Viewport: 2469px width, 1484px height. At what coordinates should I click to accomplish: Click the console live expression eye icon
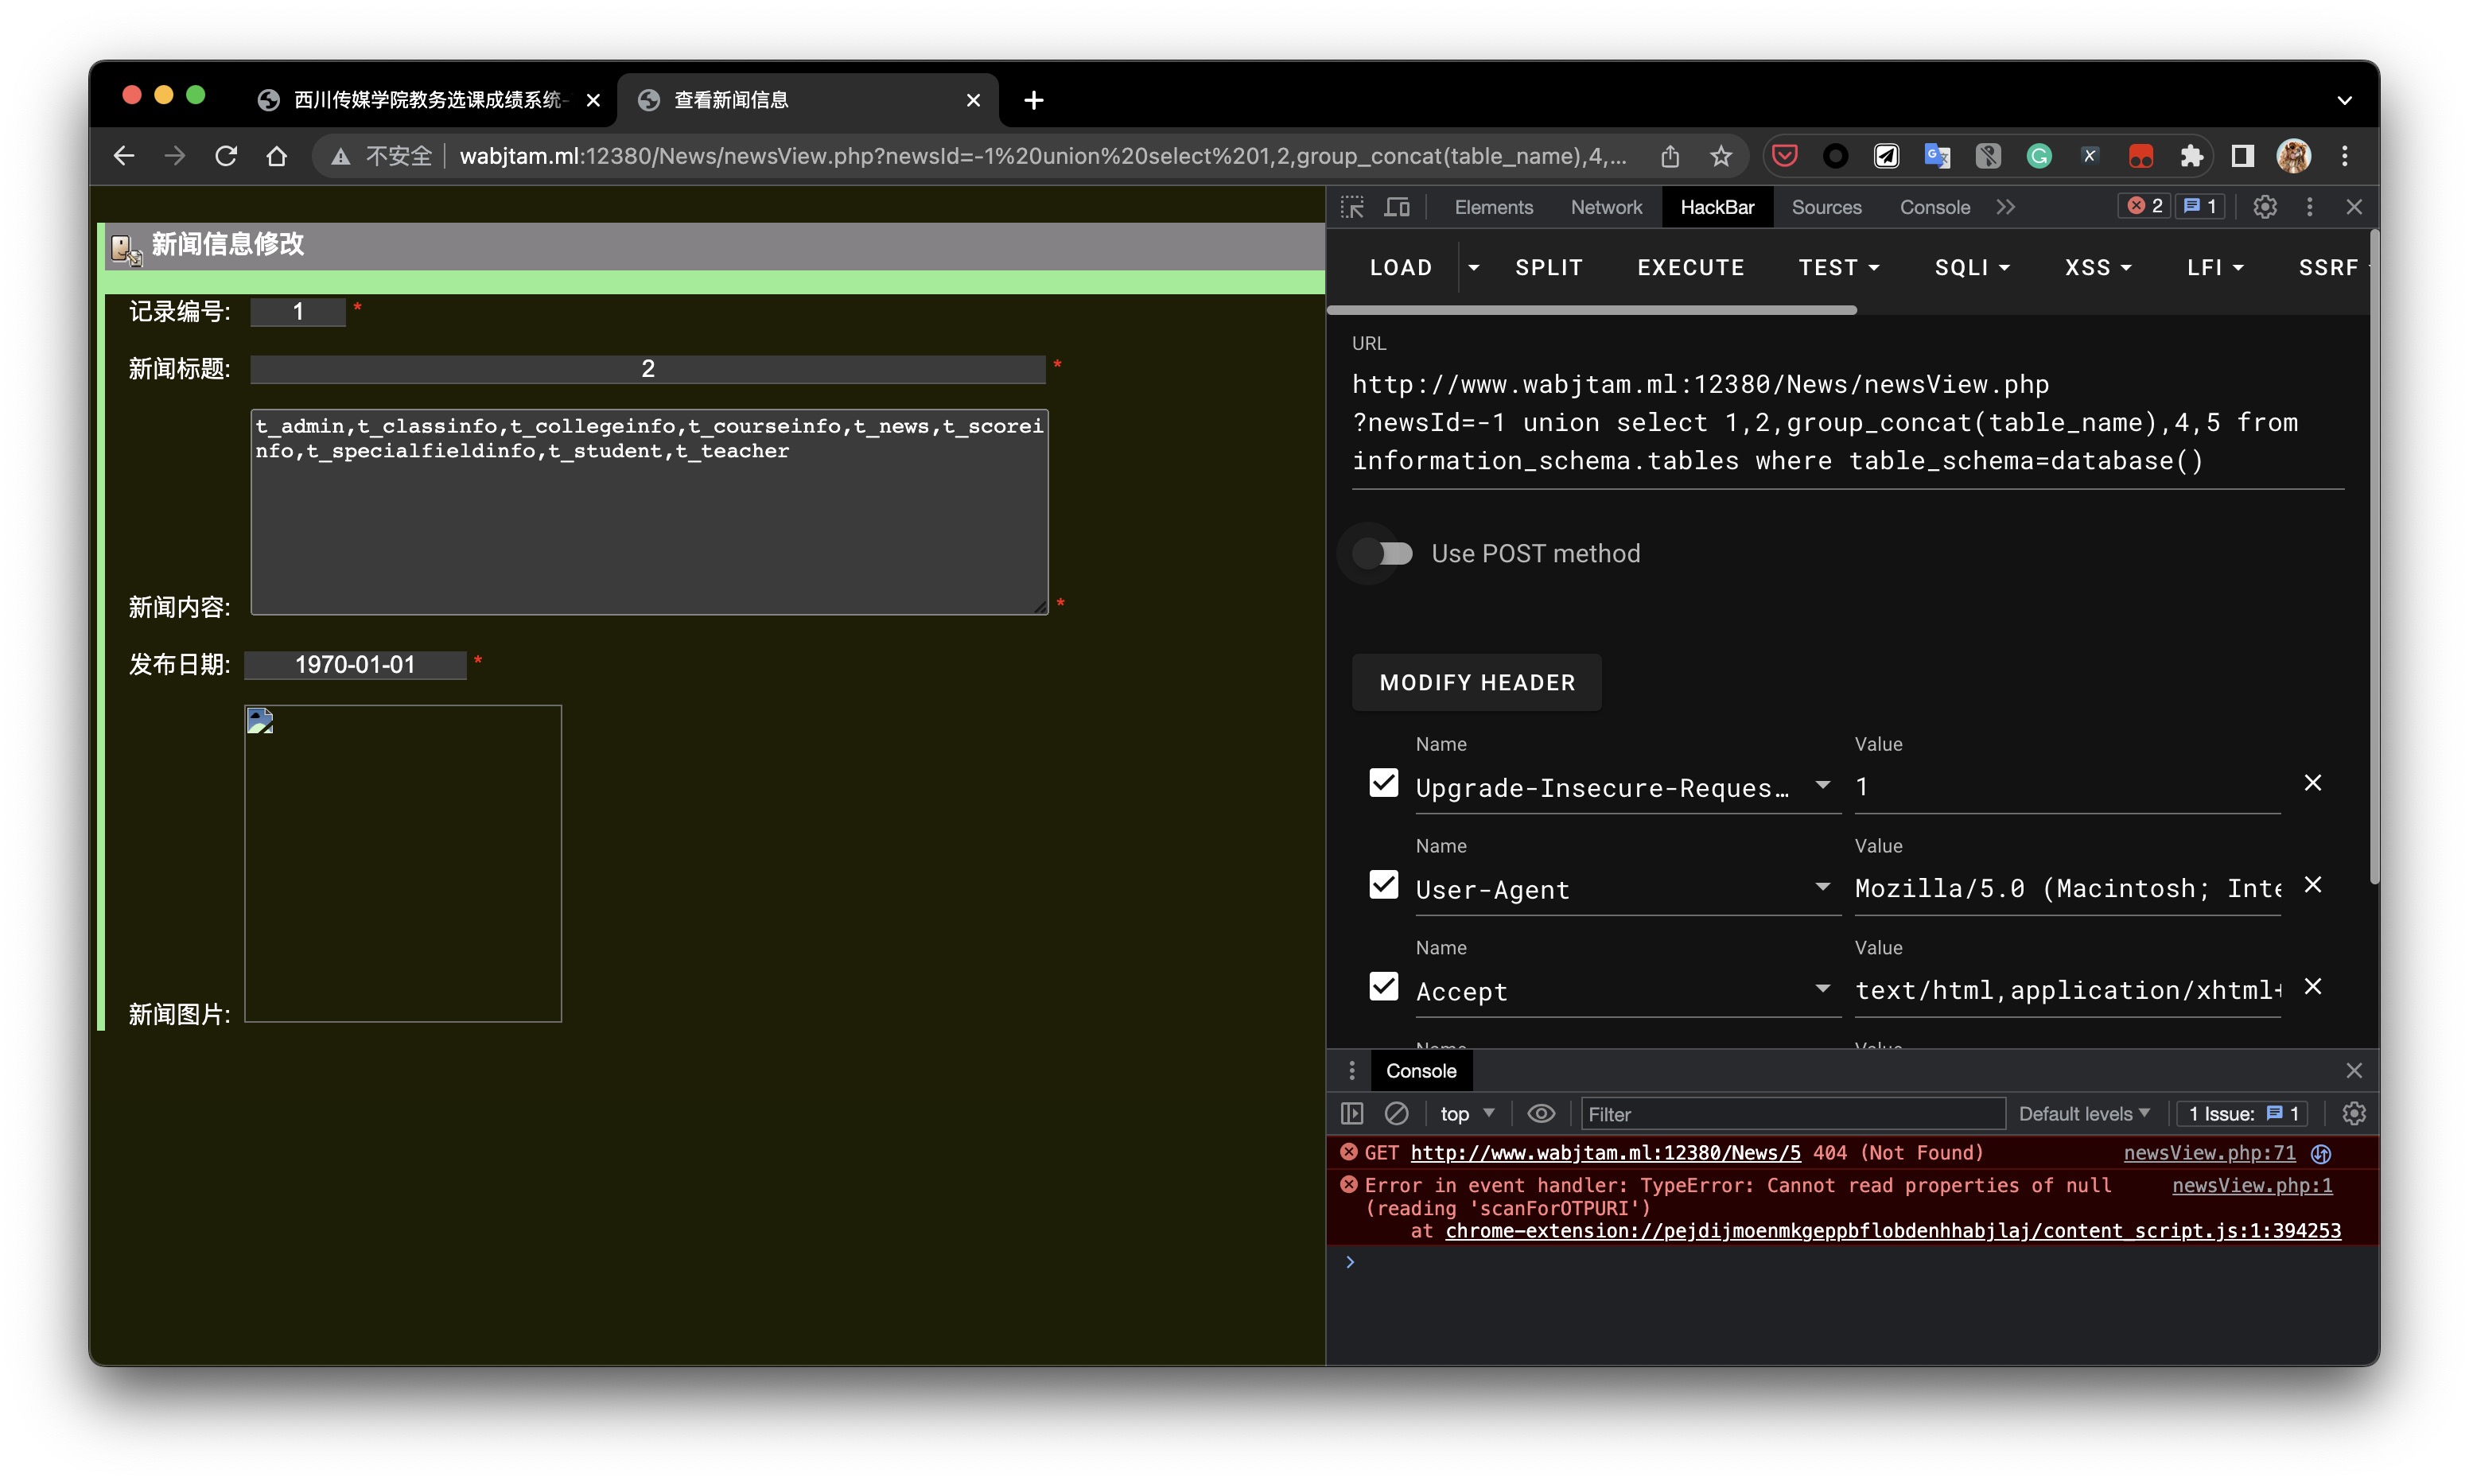tap(1541, 1113)
